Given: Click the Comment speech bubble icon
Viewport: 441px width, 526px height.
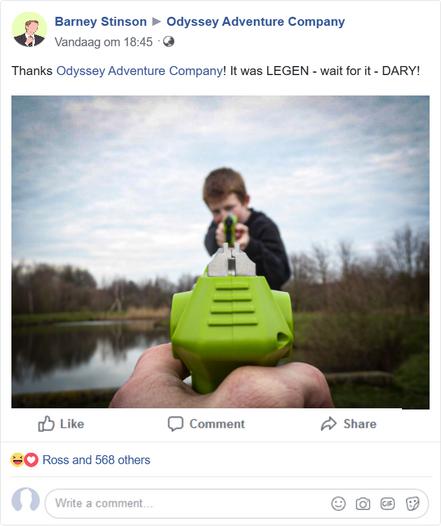Looking at the screenshot, I should click(x=175, y=424).
